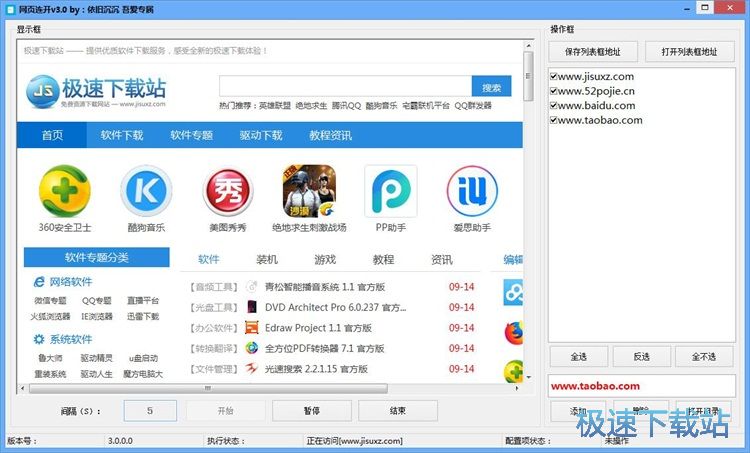Uncheck www.52pojie.cn in the list
This screenshot has height=453, width=750.
[553, 90]
